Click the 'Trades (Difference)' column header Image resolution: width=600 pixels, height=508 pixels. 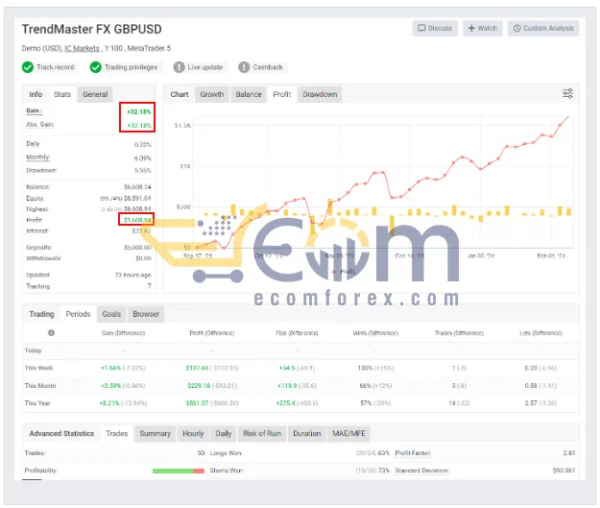tap(459, 333)
